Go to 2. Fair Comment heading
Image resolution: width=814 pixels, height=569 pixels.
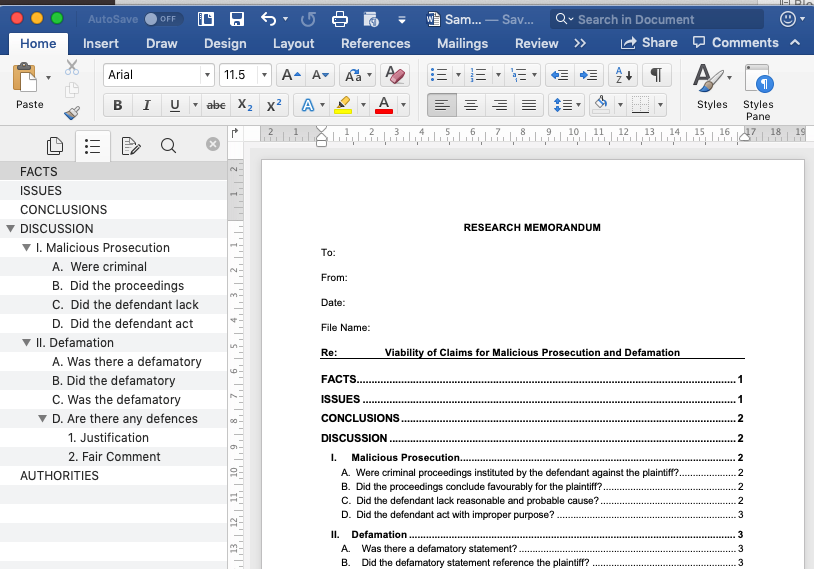[113, 457]
